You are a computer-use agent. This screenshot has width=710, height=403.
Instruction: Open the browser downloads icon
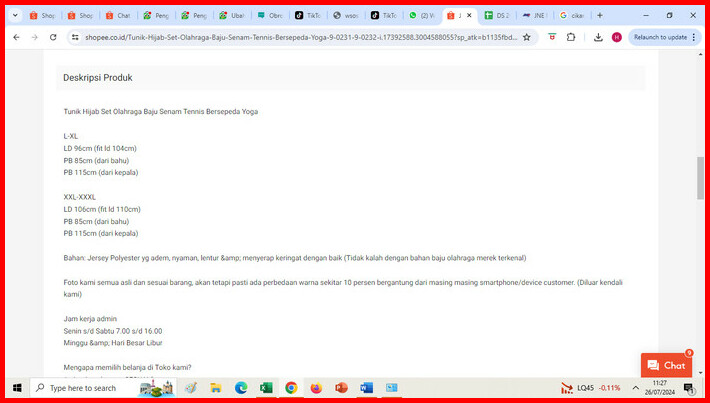tap(598, 37)
